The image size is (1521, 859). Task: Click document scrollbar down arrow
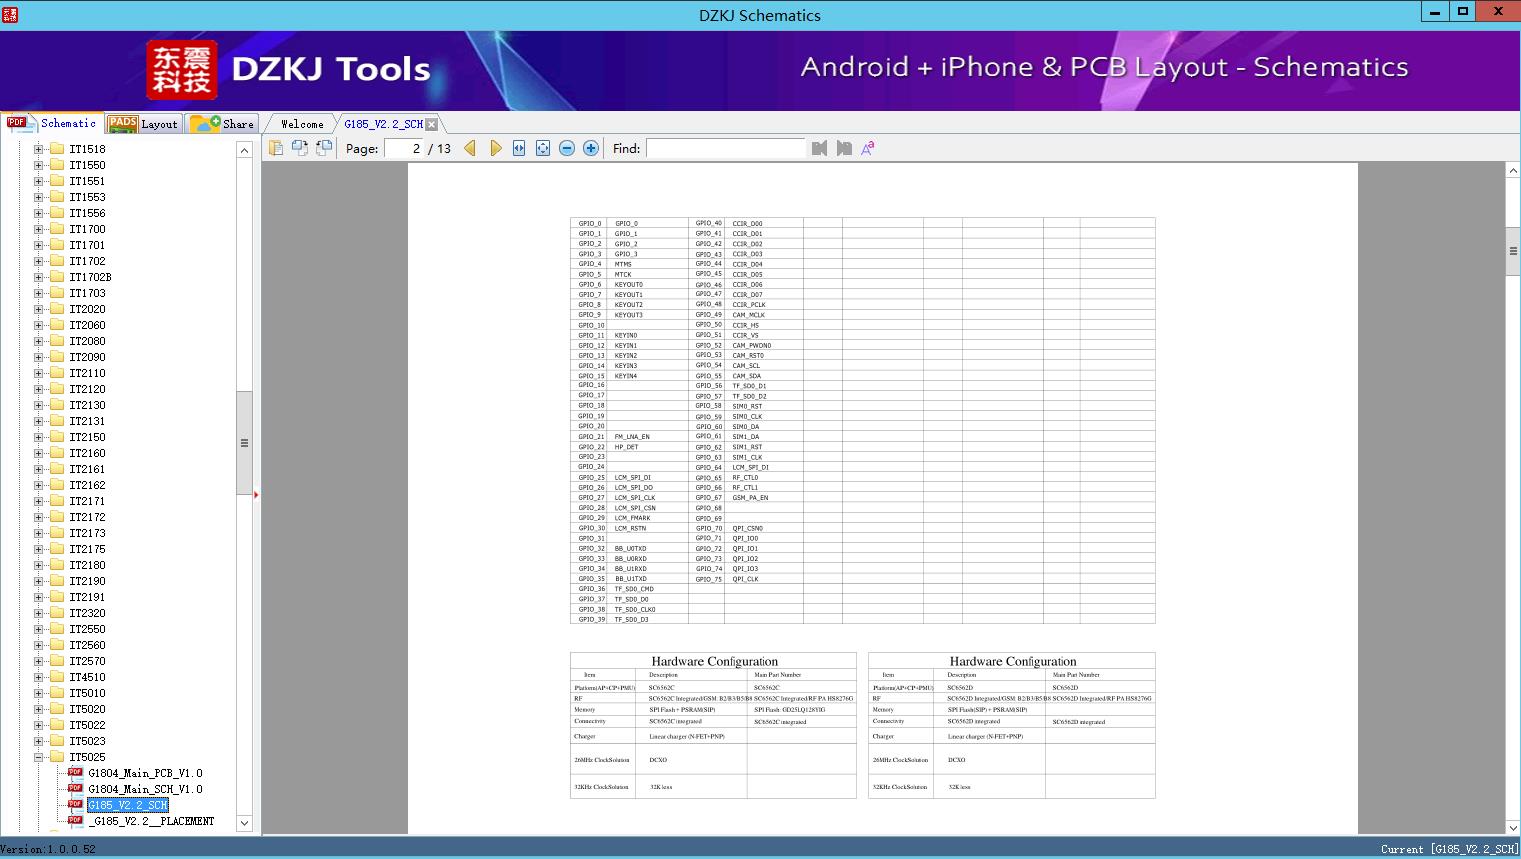(x=1513, y=827)
